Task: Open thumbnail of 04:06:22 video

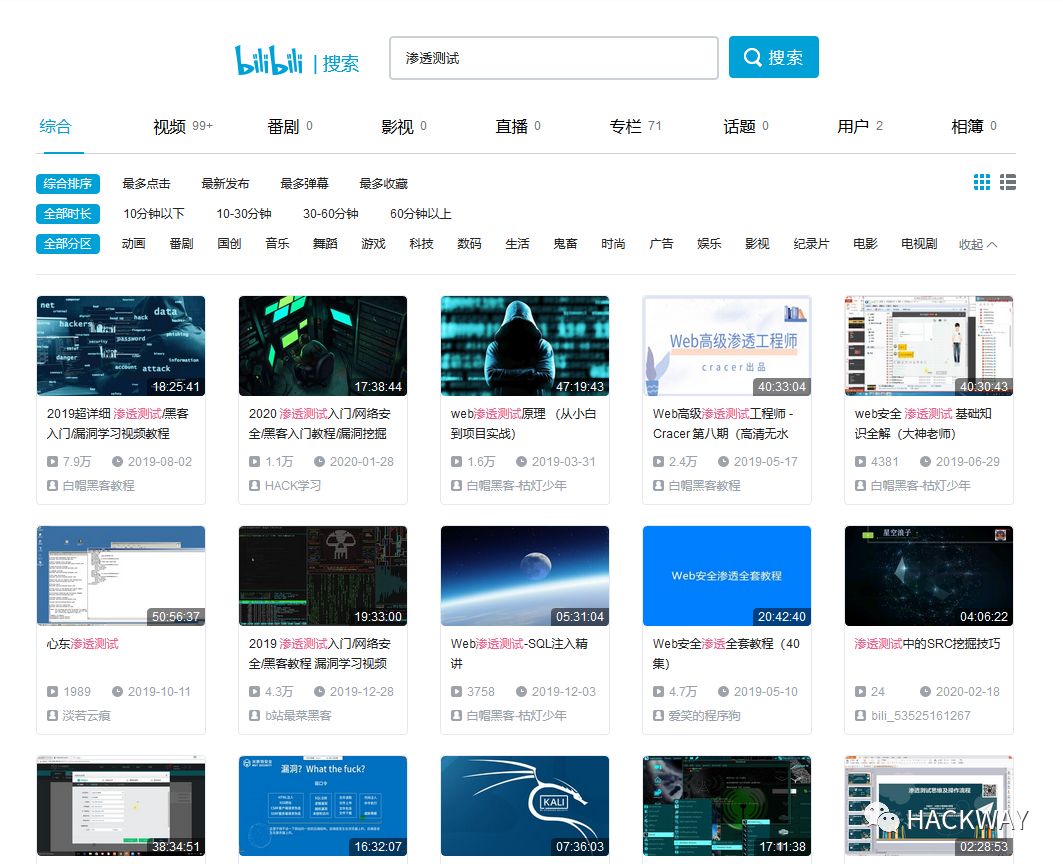Action: pyautogui.click(x=929, y=576)
